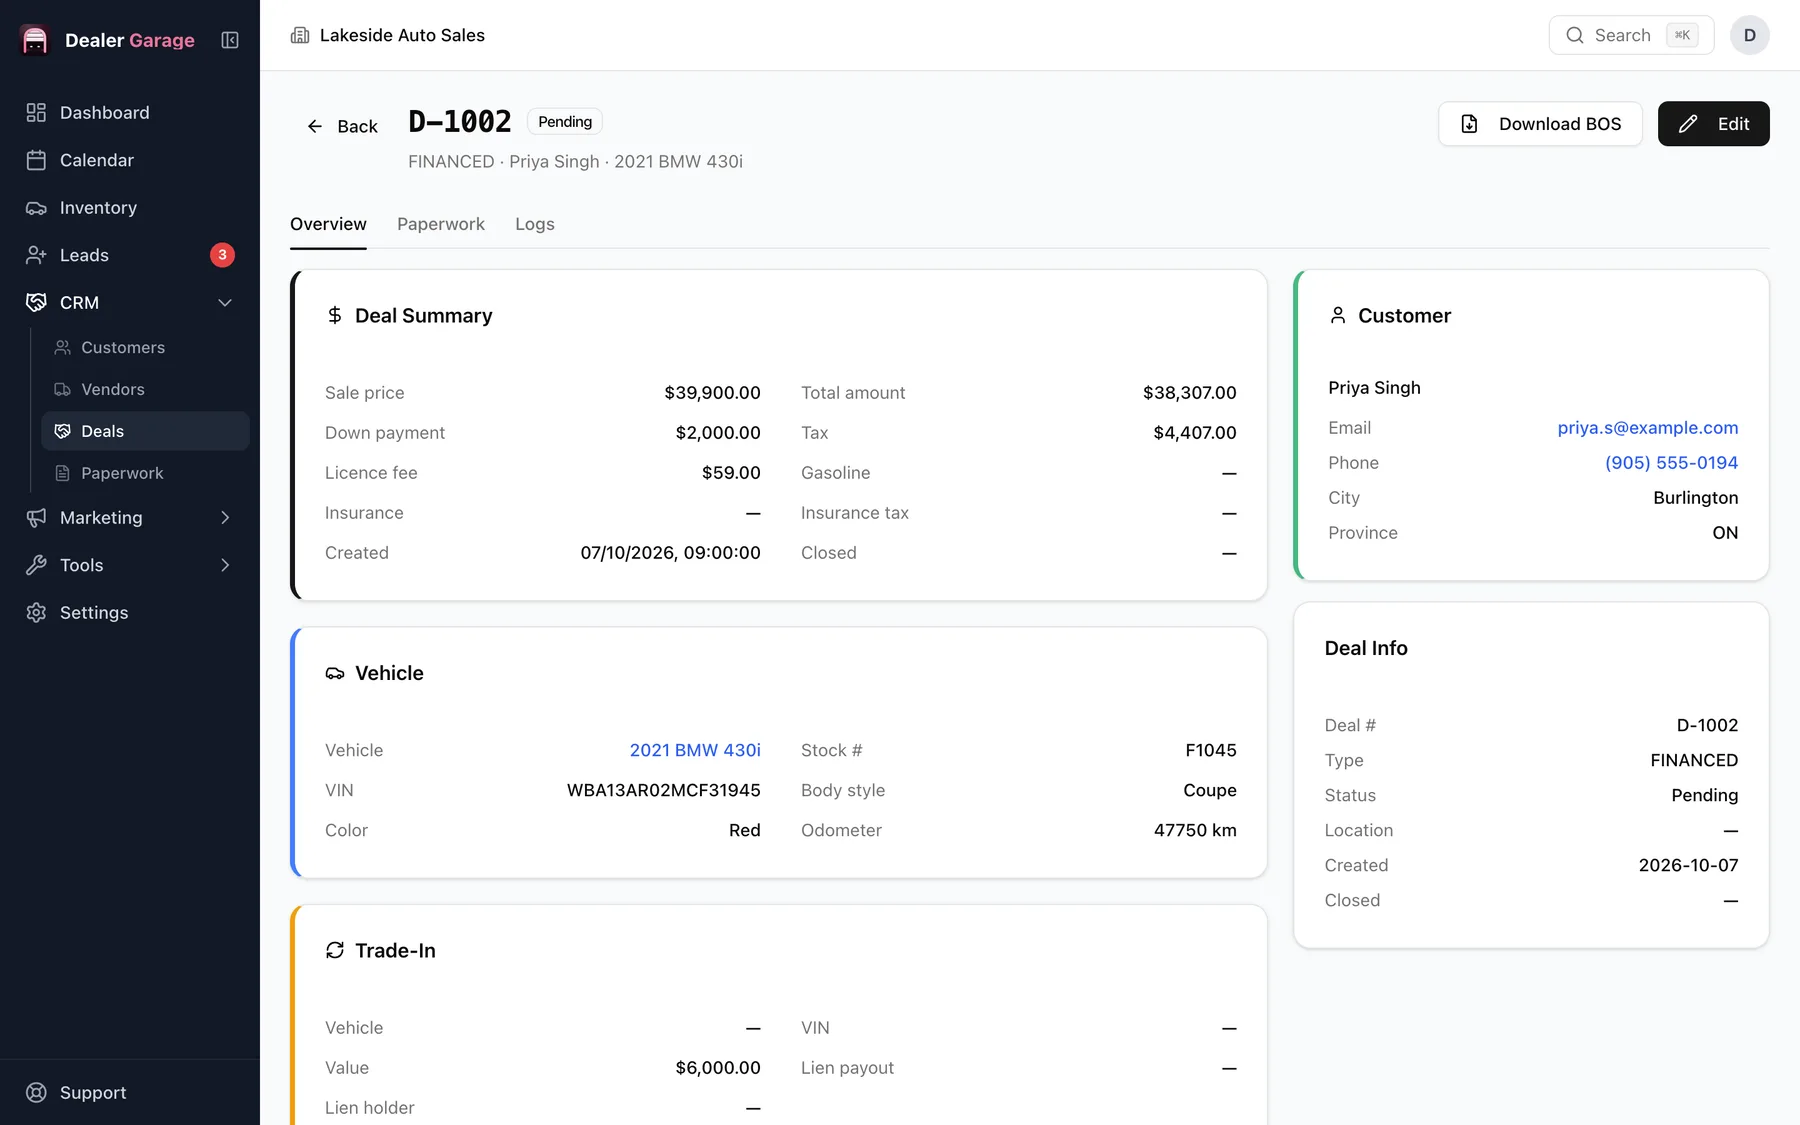Viewport: 1800px width, 1125px height.
Task: Edit deal D-1002
Action: pos(1714,124)
